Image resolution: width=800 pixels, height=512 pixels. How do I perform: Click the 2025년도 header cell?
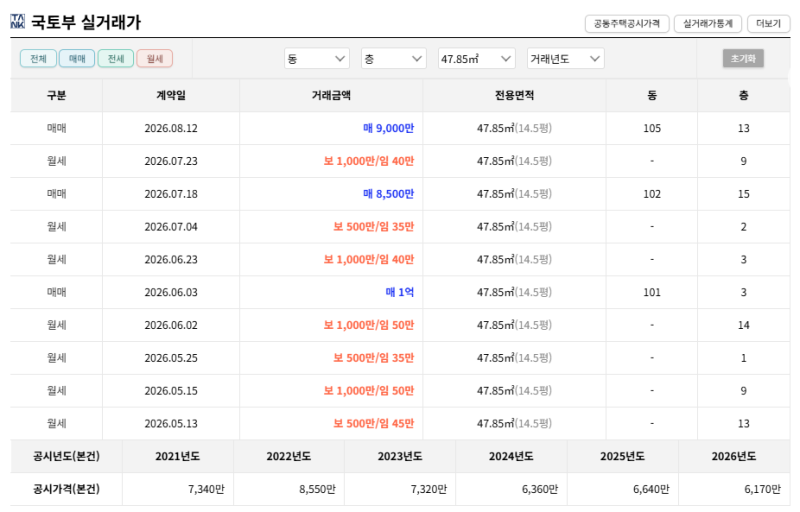tap(622, 456)
